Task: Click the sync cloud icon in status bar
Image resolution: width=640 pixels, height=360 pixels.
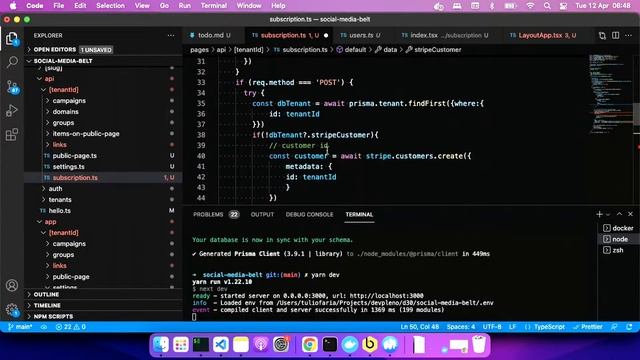Action: 44,327
